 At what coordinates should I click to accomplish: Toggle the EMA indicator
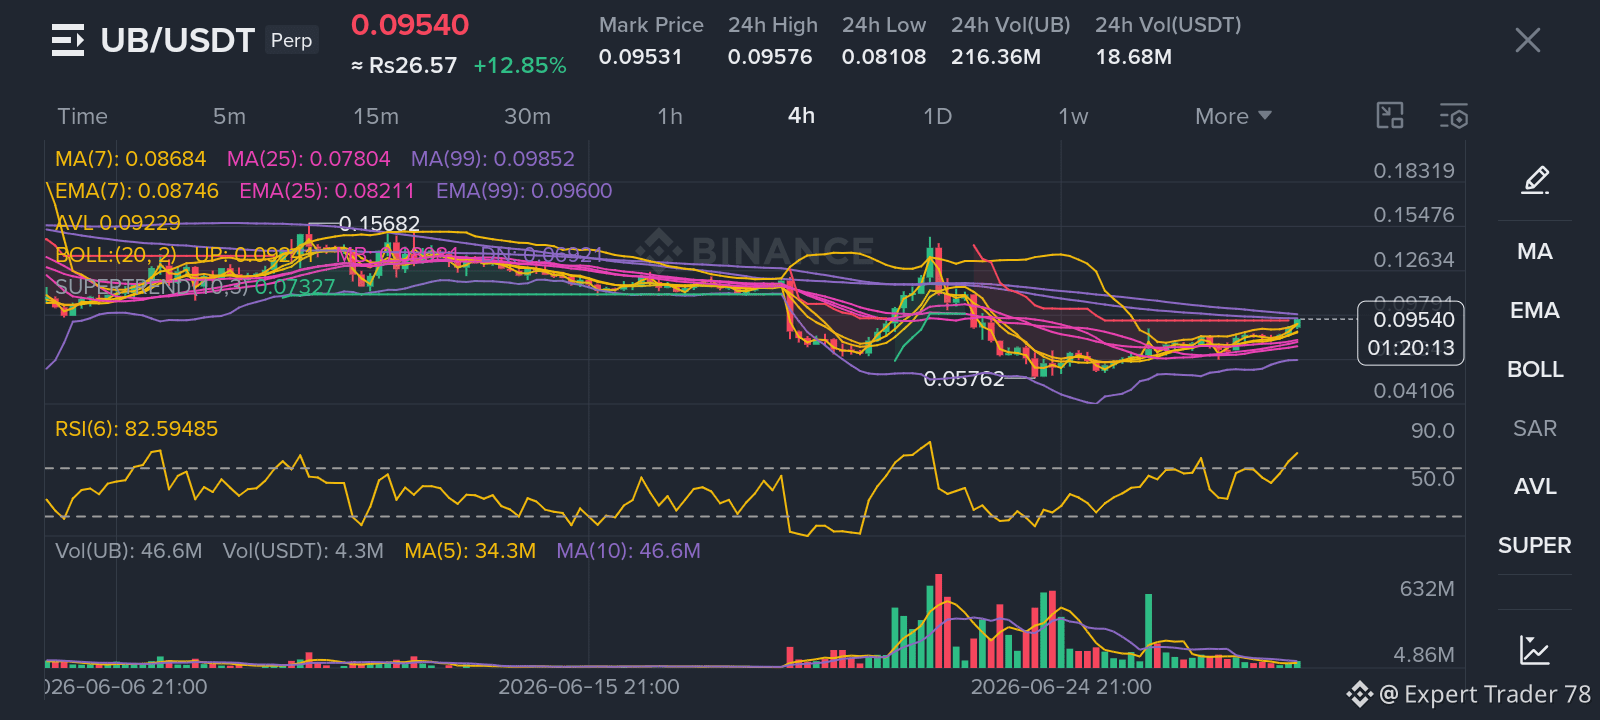tap(1535, 310)
